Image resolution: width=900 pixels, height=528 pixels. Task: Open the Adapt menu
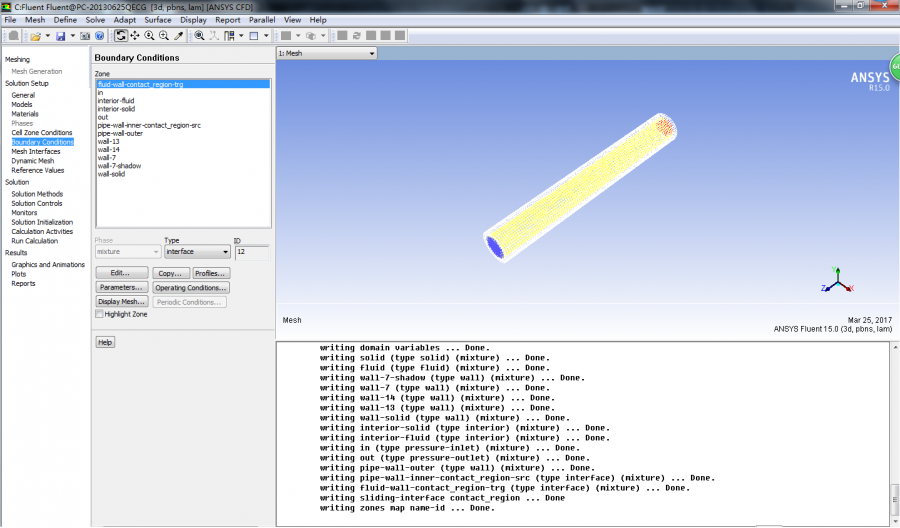[125, 20]
